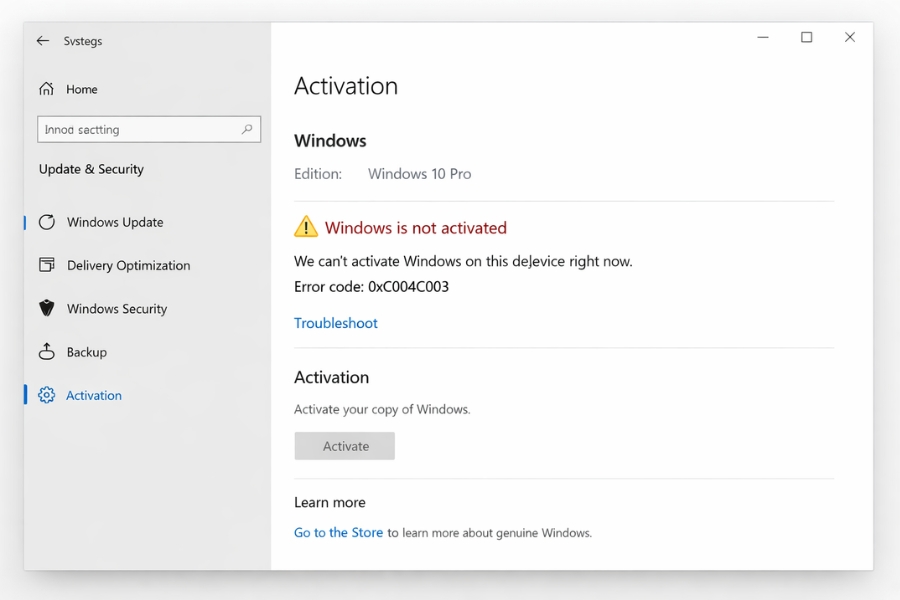Select the Activation sidebar entry
Screen dimensions: 900x600
coord(92,395)
